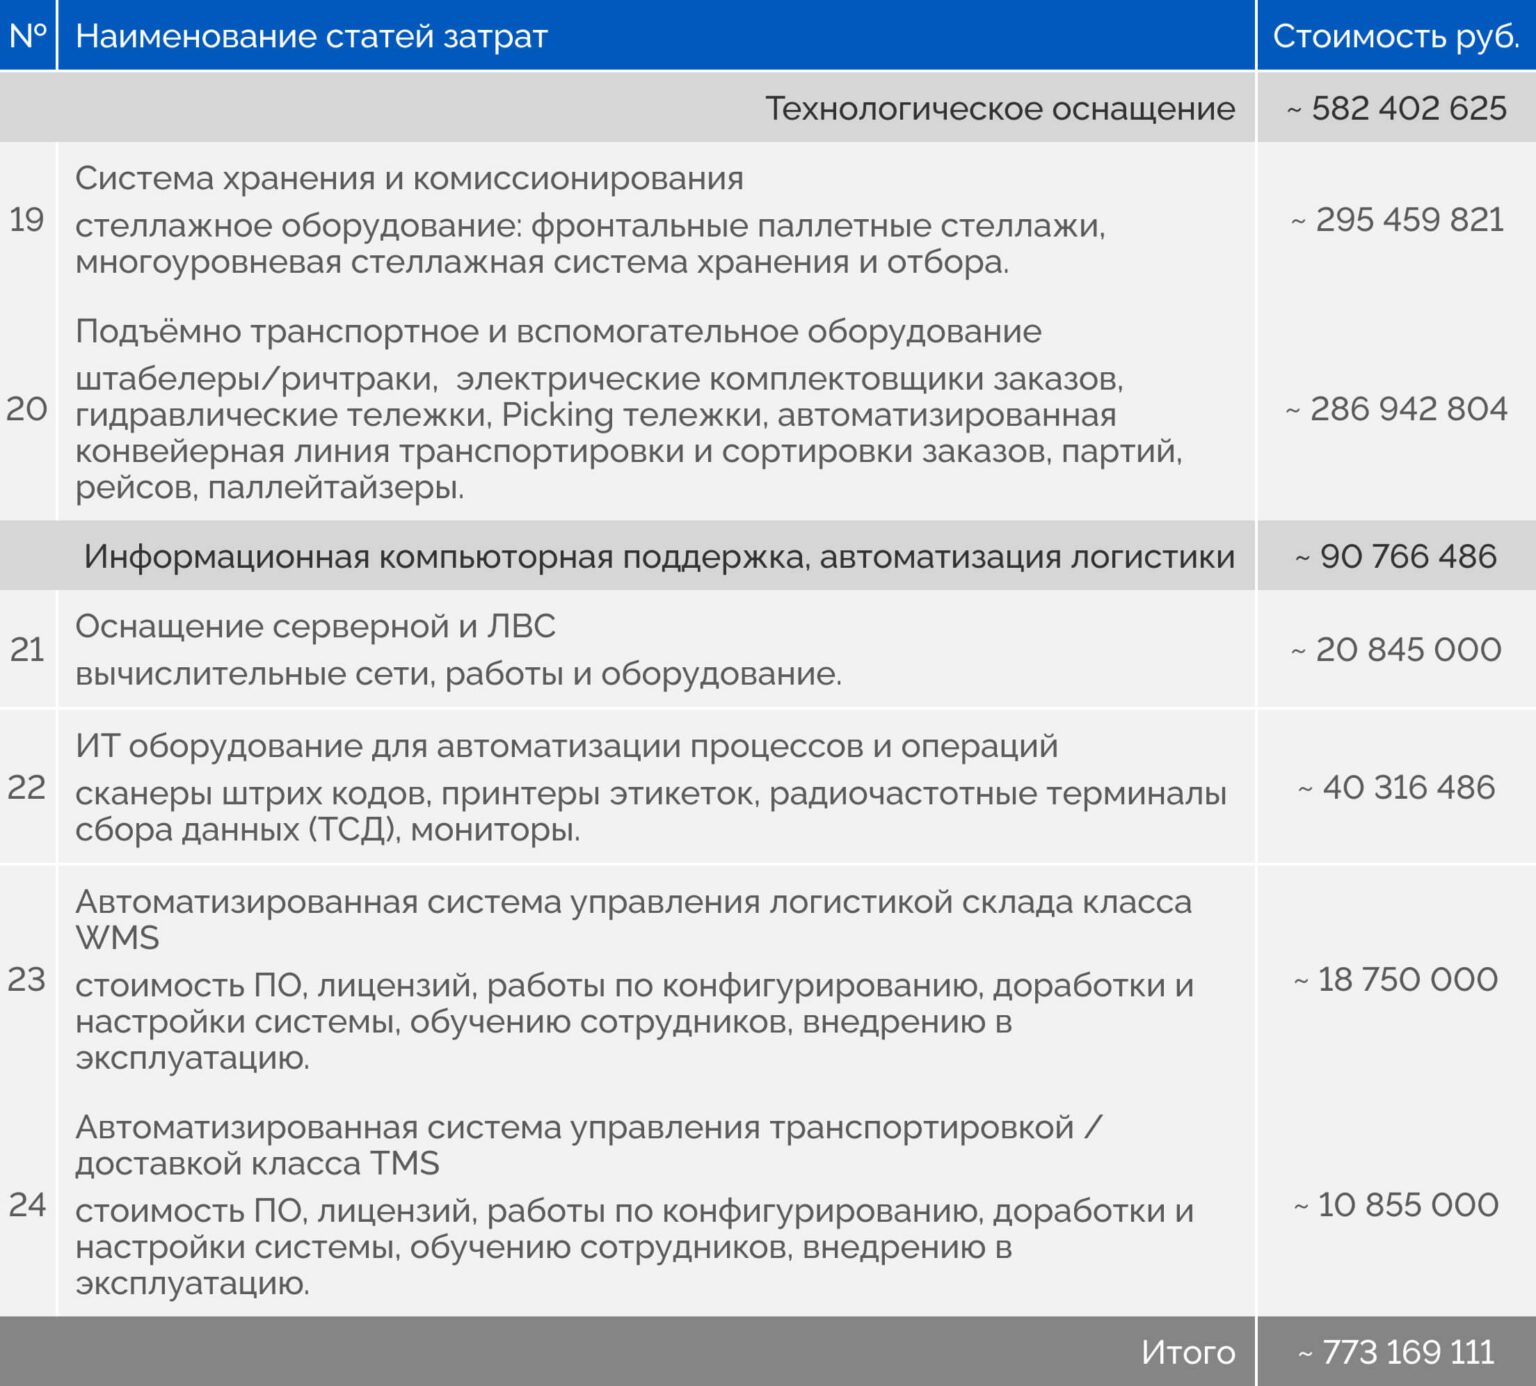Click the TMS cost ~ 10 855 000

[x=1396, y=1204]
